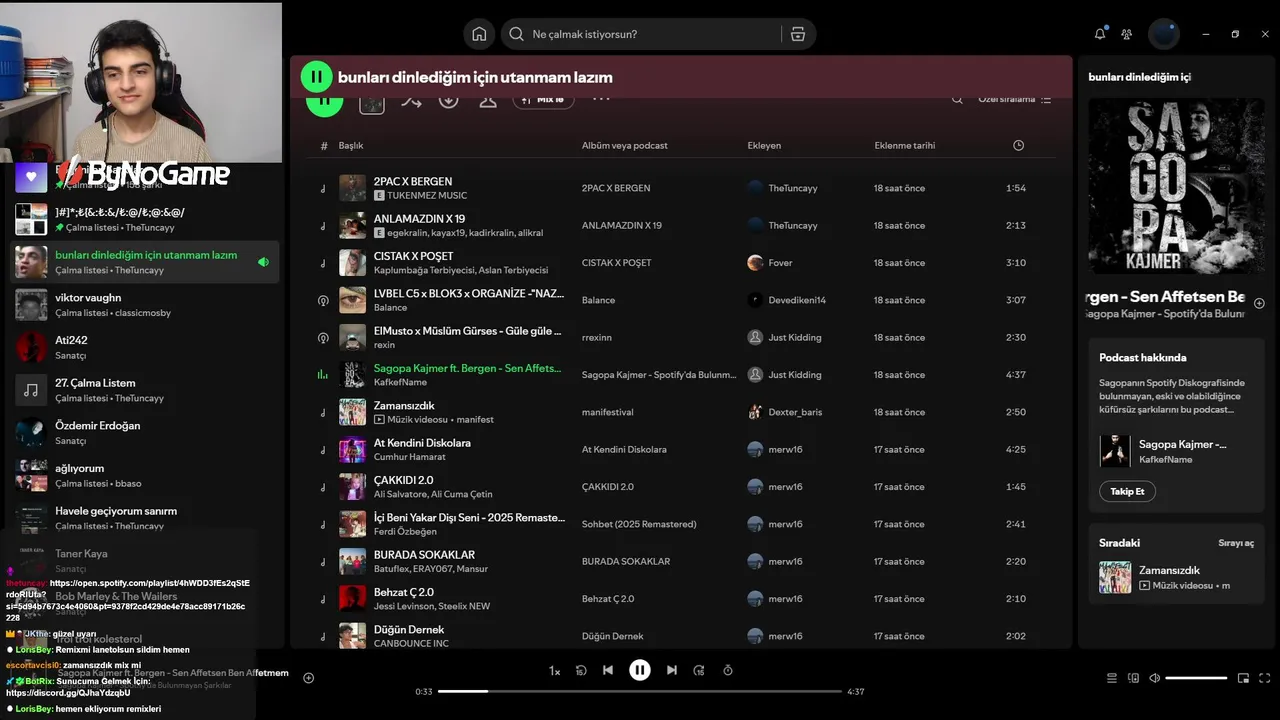Click the 'Takip Et' follow button
The image size is (1280, 720).
(x=1127, y=491)
